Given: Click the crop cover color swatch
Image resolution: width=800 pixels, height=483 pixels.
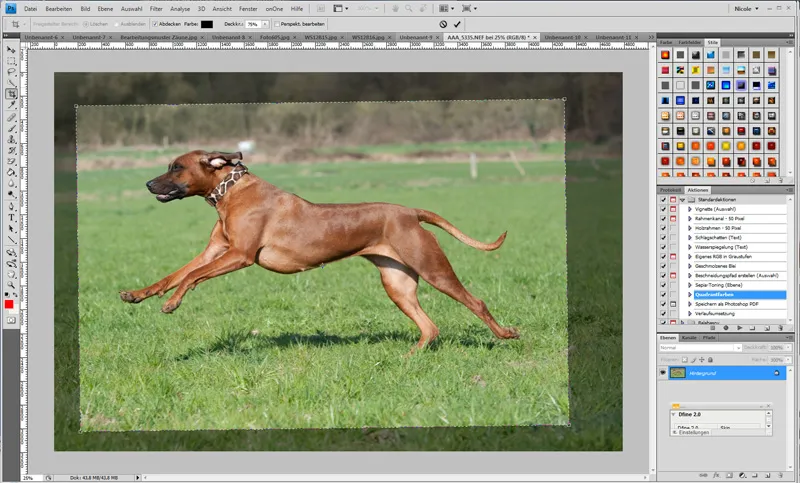Looking at the screenshot, I should (x=207, y=24).
